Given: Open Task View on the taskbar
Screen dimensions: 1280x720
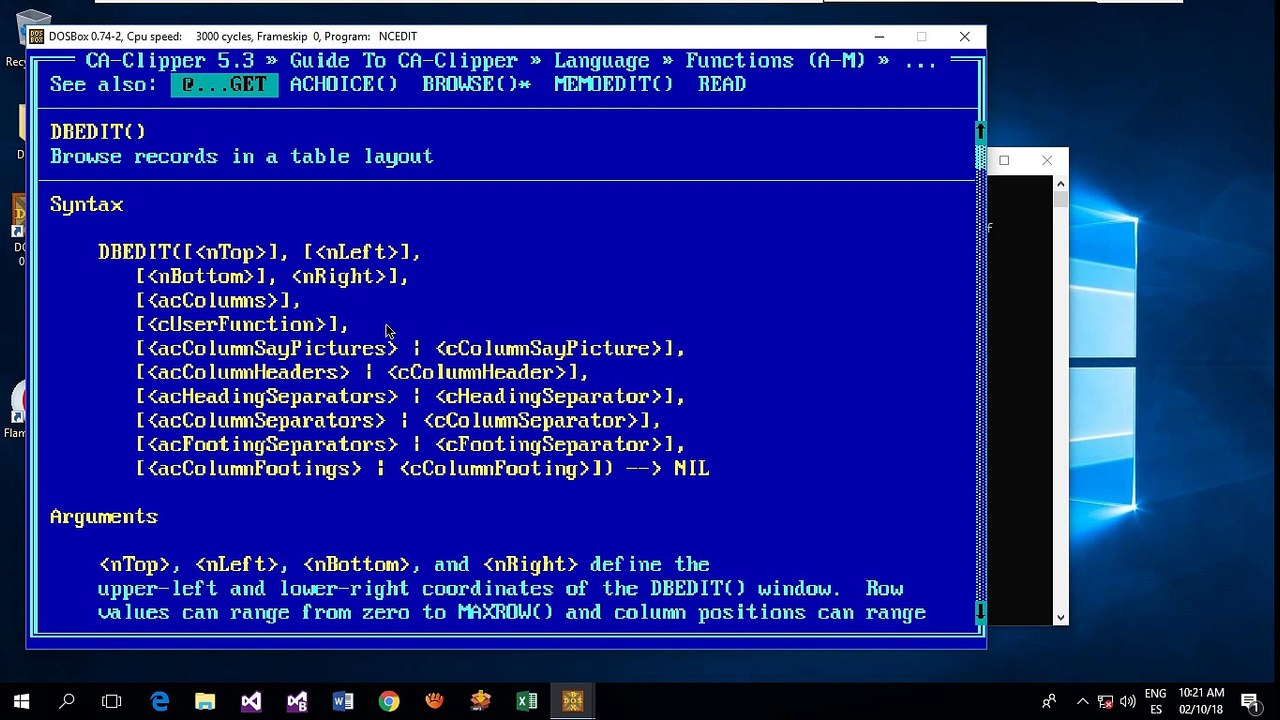Looking at the screenshot, I should click(x=112, y=701).
